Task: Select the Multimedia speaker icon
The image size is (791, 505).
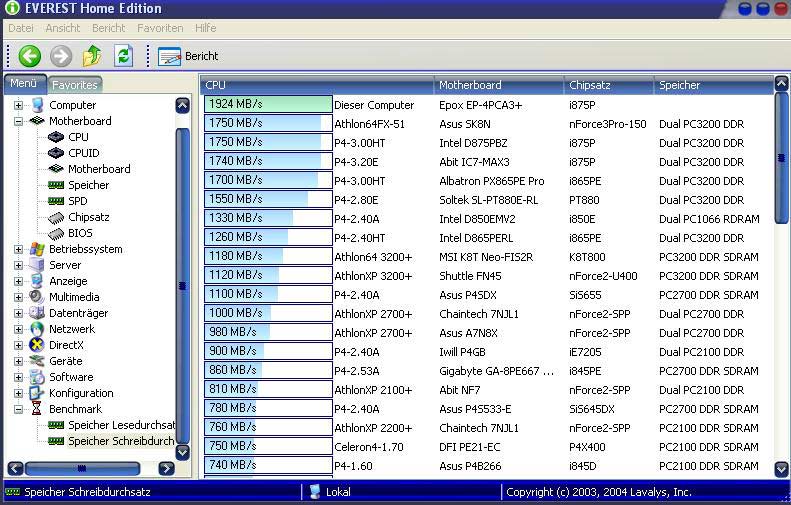Action: [37, 297]
